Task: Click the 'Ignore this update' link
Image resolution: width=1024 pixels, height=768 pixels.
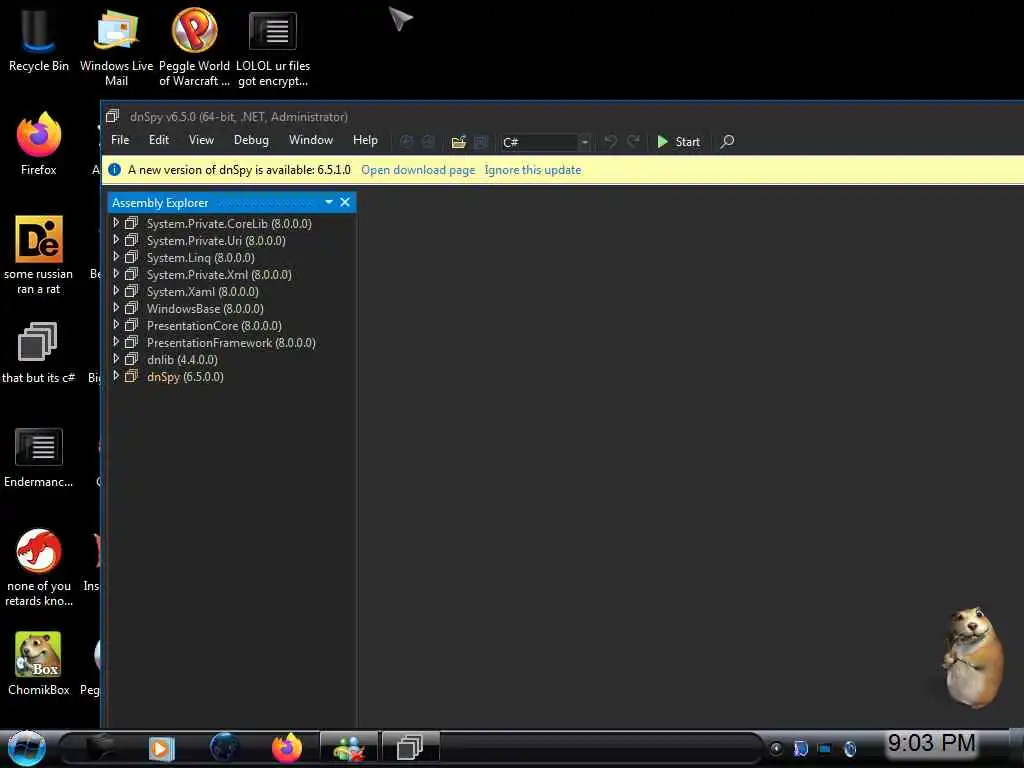Action: pyautogui.click(x=533, y=170)
